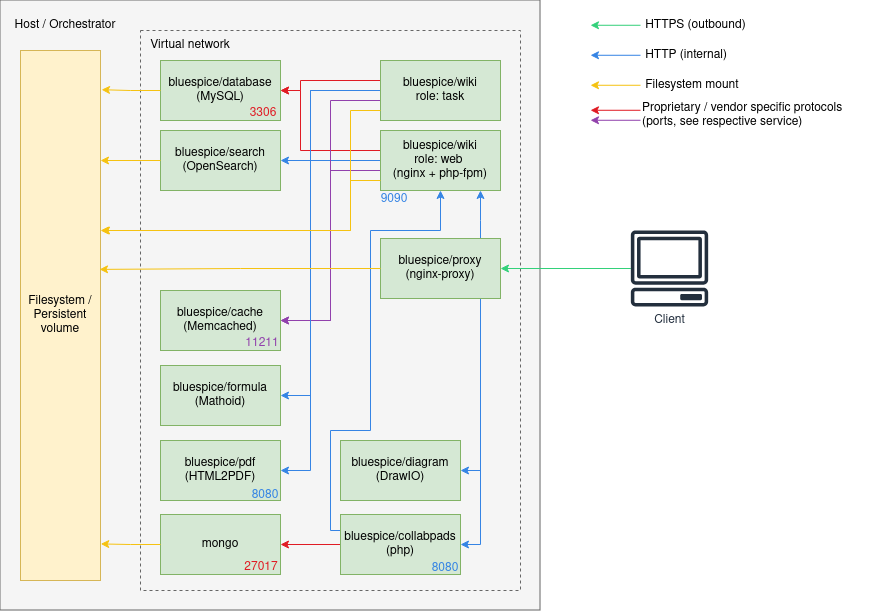Click the red 3306 port label

[263, 112]
